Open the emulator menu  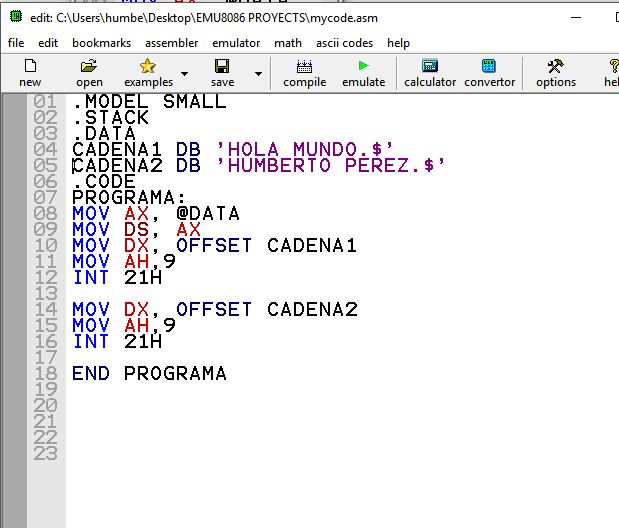pyautogui.click(x=236, y=43)
